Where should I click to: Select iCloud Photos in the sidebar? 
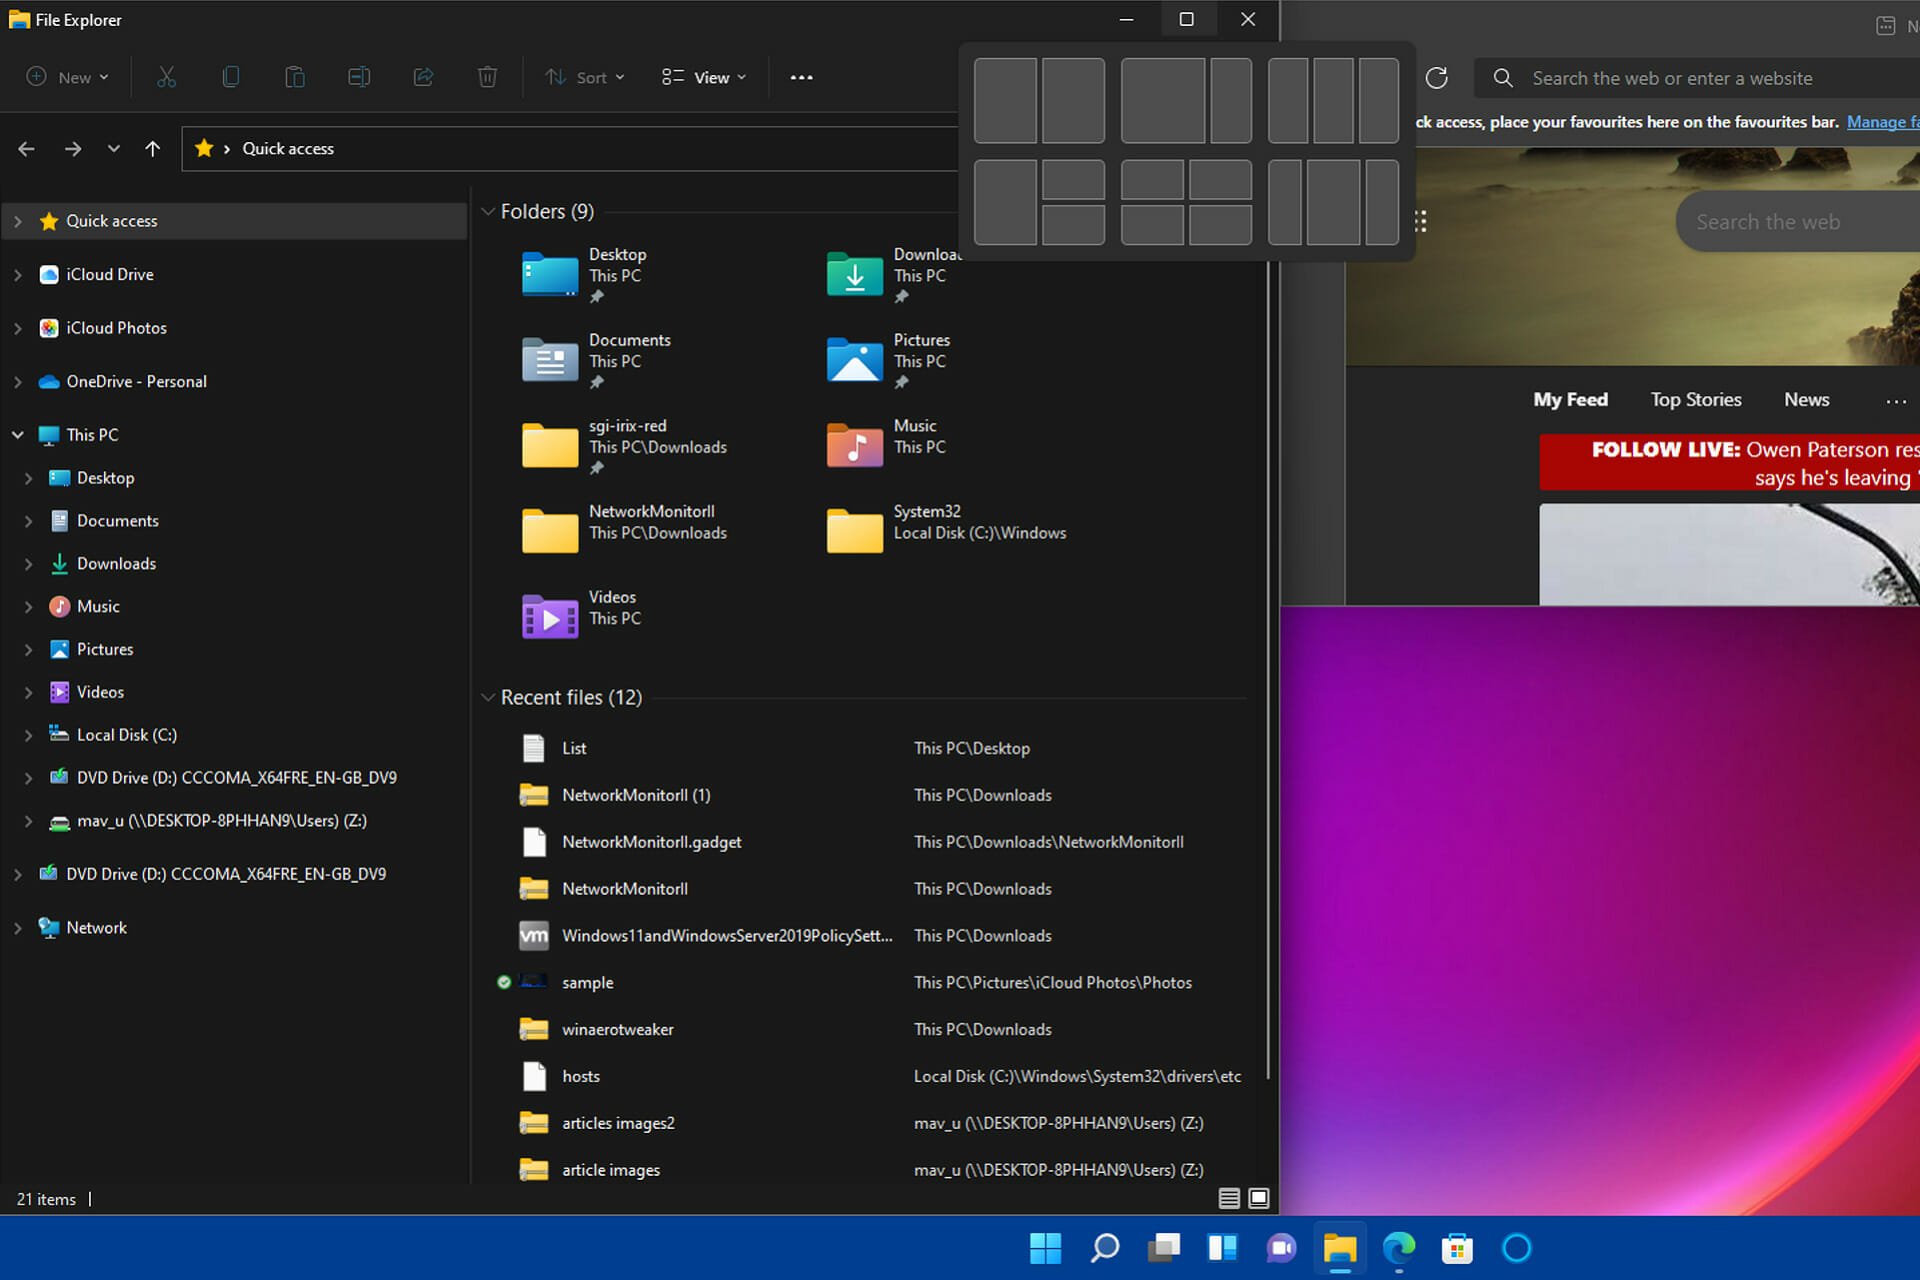click(116, 328)
